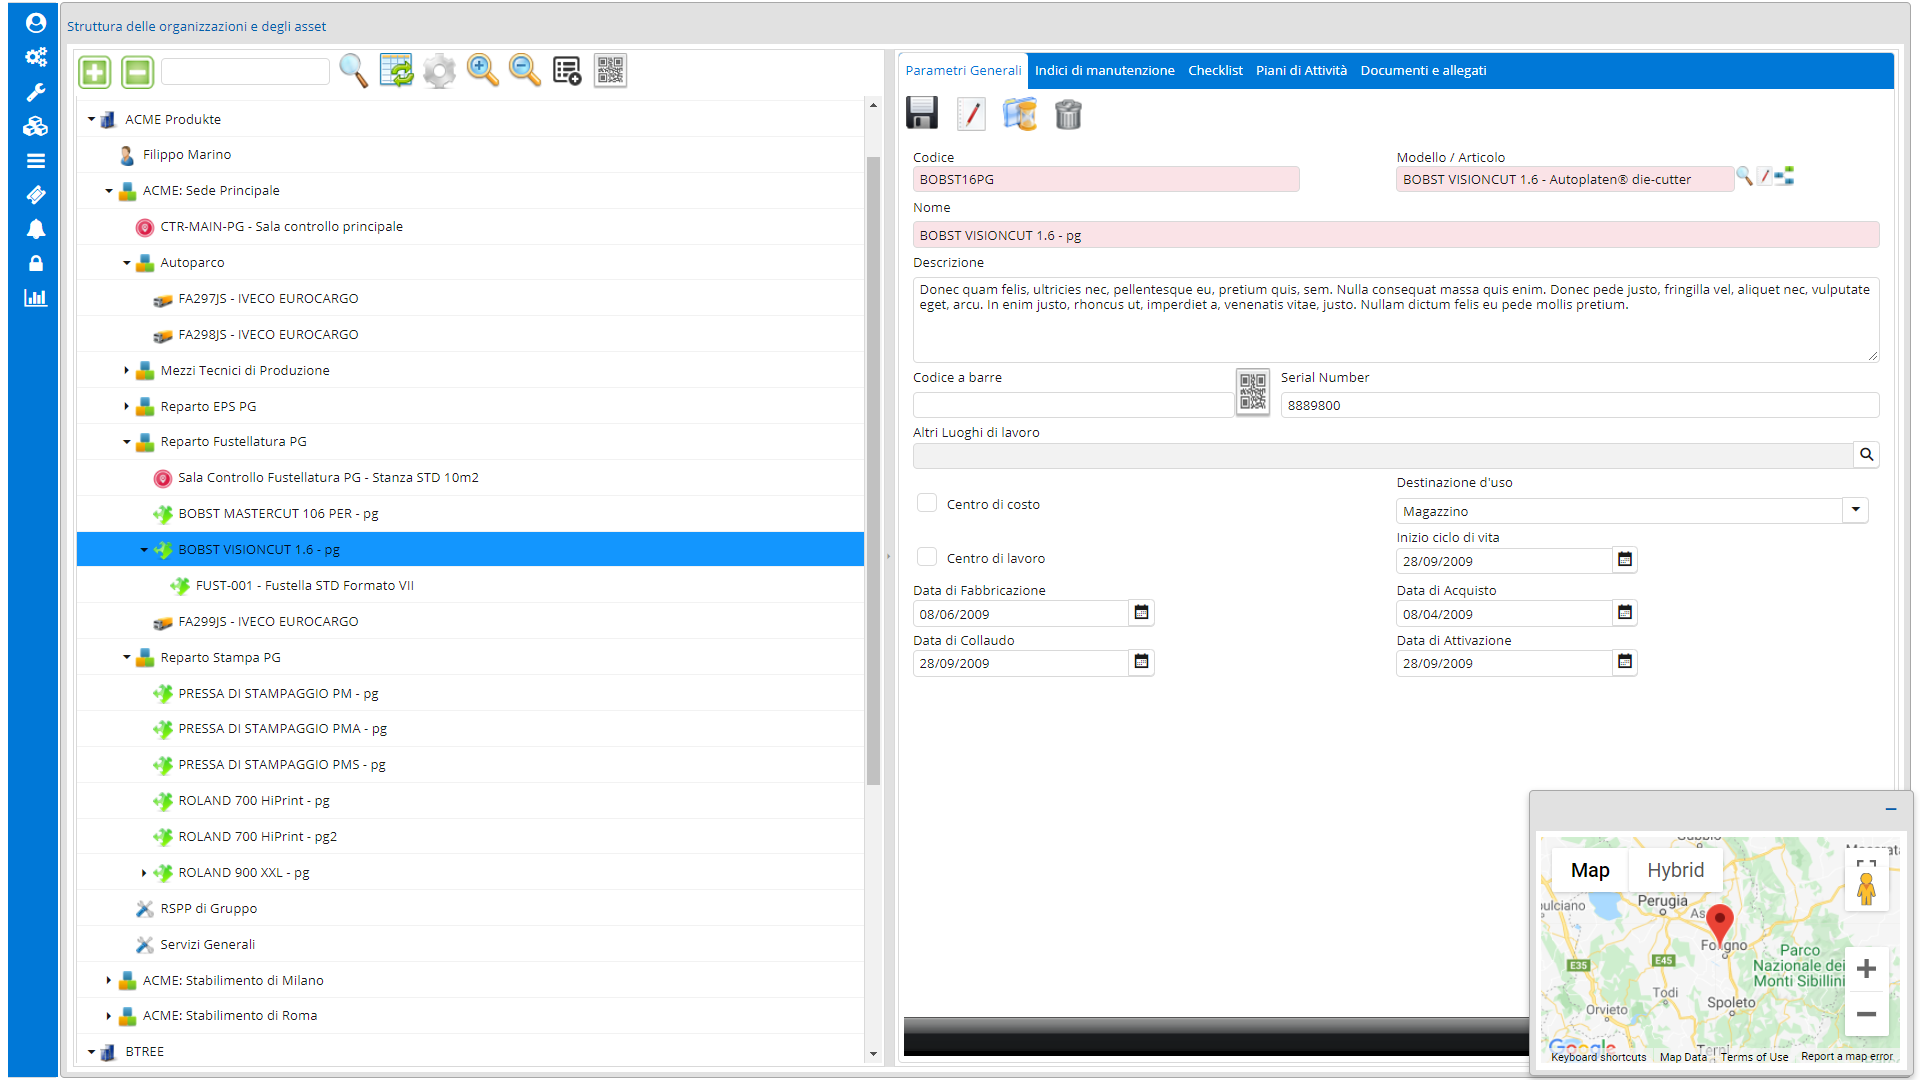
Task: Open calendar for Data di Attivazione
Action: (x=1625, y=661)
